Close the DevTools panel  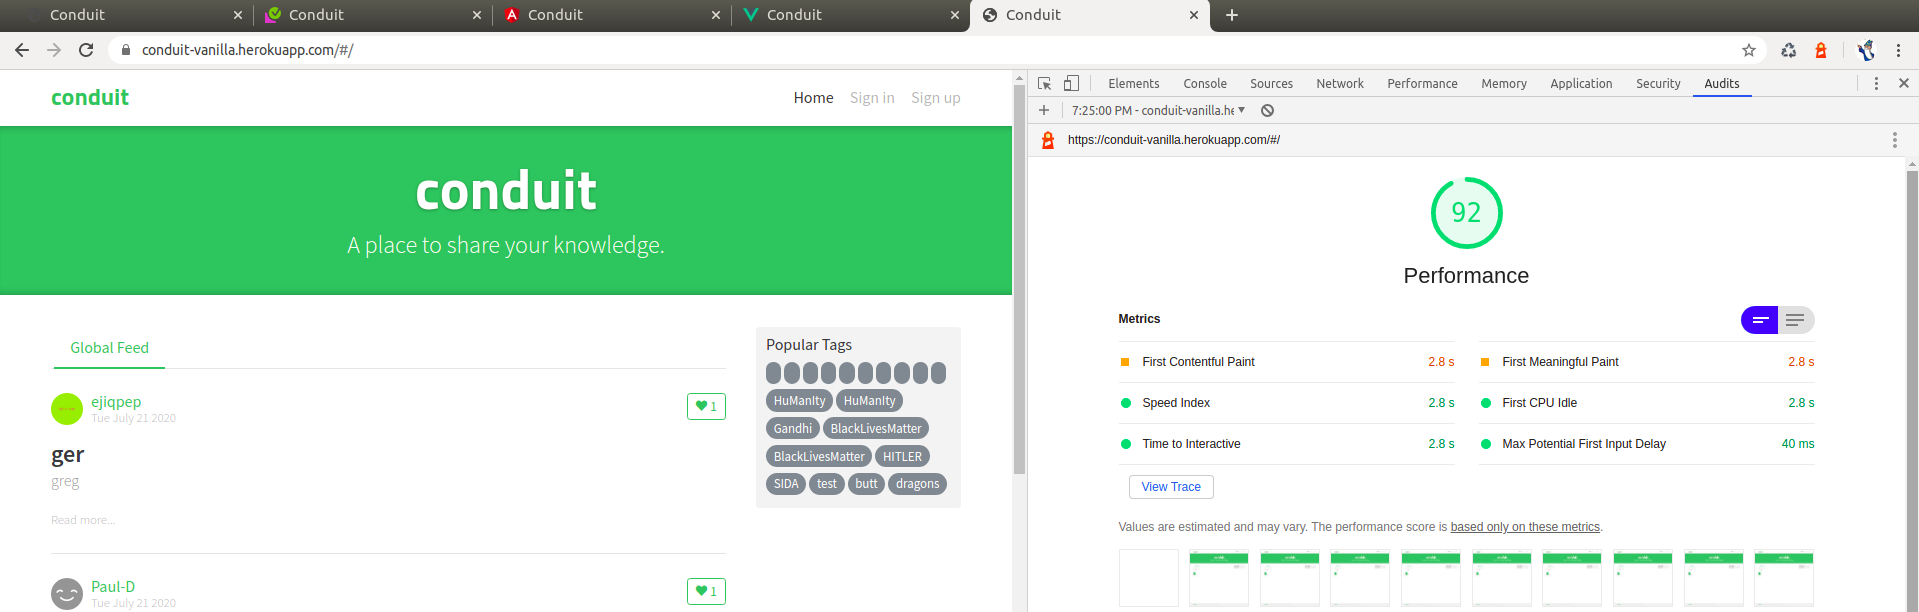click(x=1904, y=84)
